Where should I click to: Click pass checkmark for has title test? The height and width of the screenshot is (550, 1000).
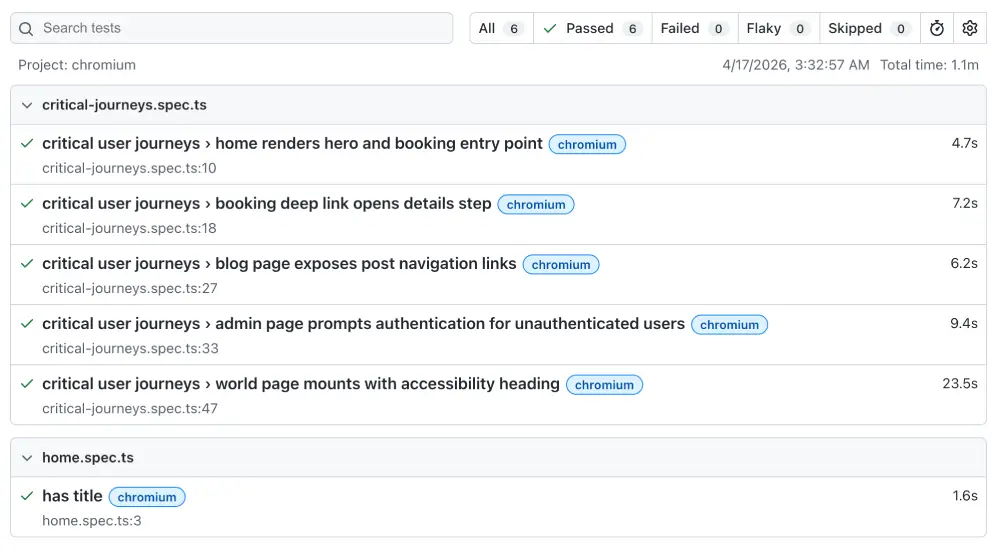(27, 496)
